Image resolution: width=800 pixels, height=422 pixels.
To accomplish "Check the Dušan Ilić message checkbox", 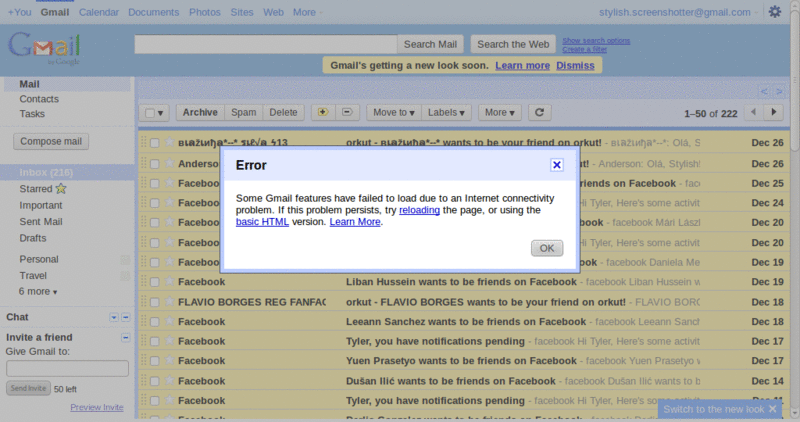I will (155, 381).
